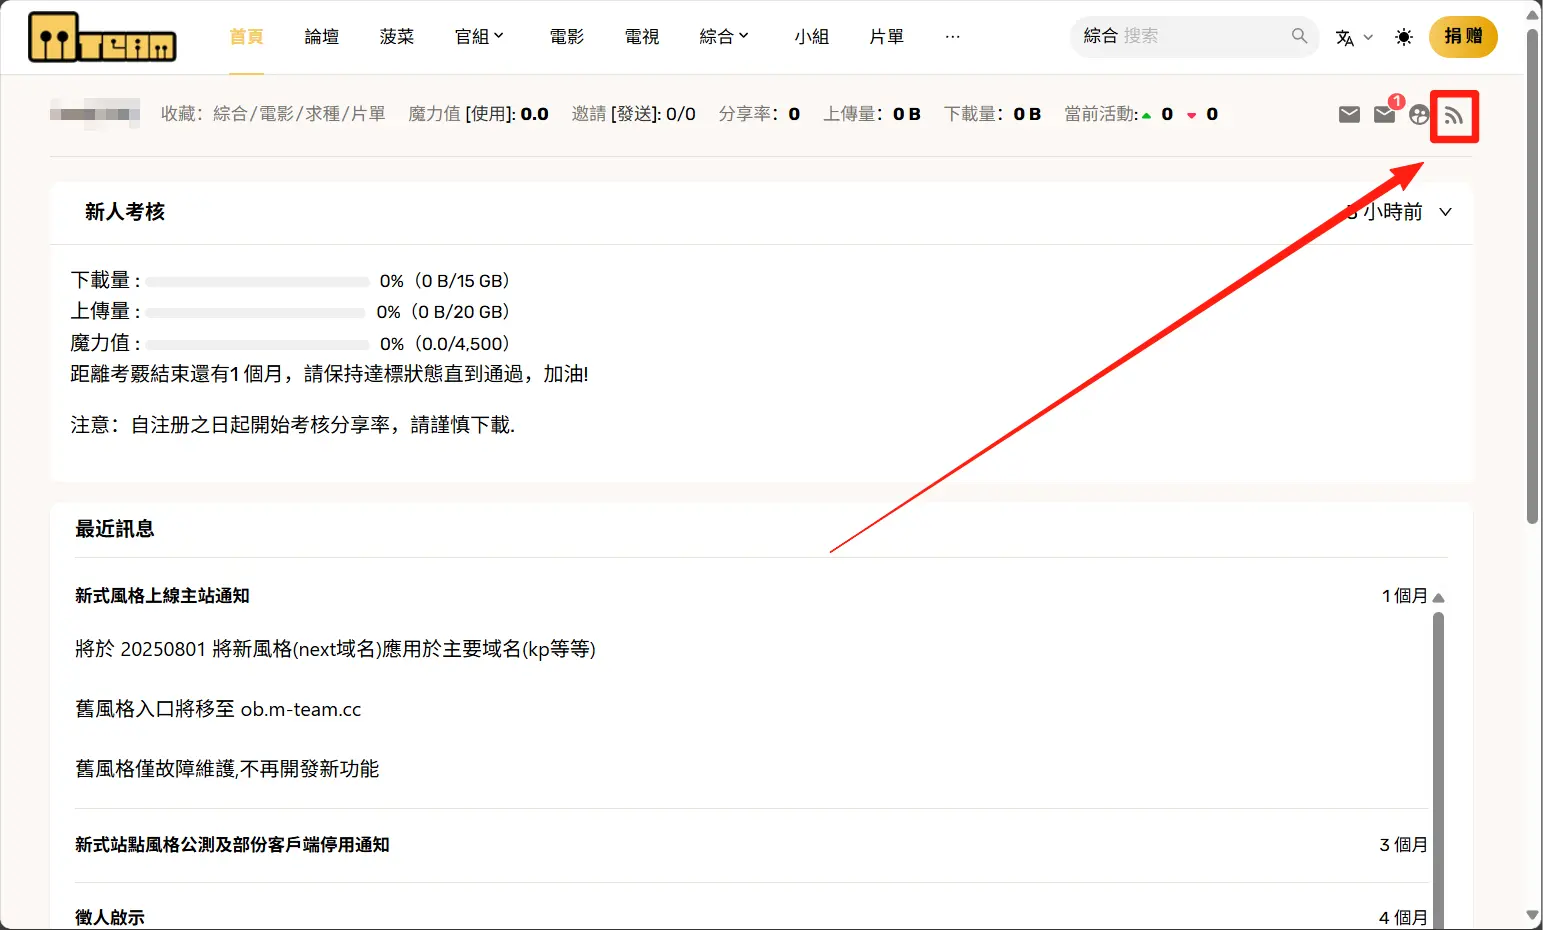Click the M-Team logo

(x=102, y=38)
